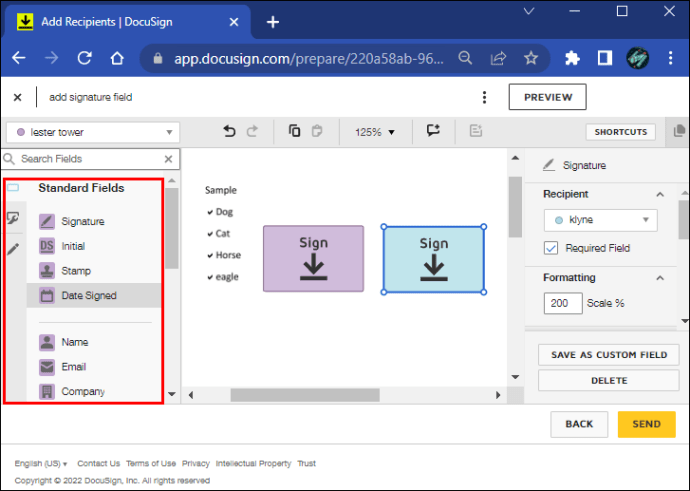Viewport: 690px width, 491px height.
Task: Click the yellow SEND button
Action: [x=646, y=424]
